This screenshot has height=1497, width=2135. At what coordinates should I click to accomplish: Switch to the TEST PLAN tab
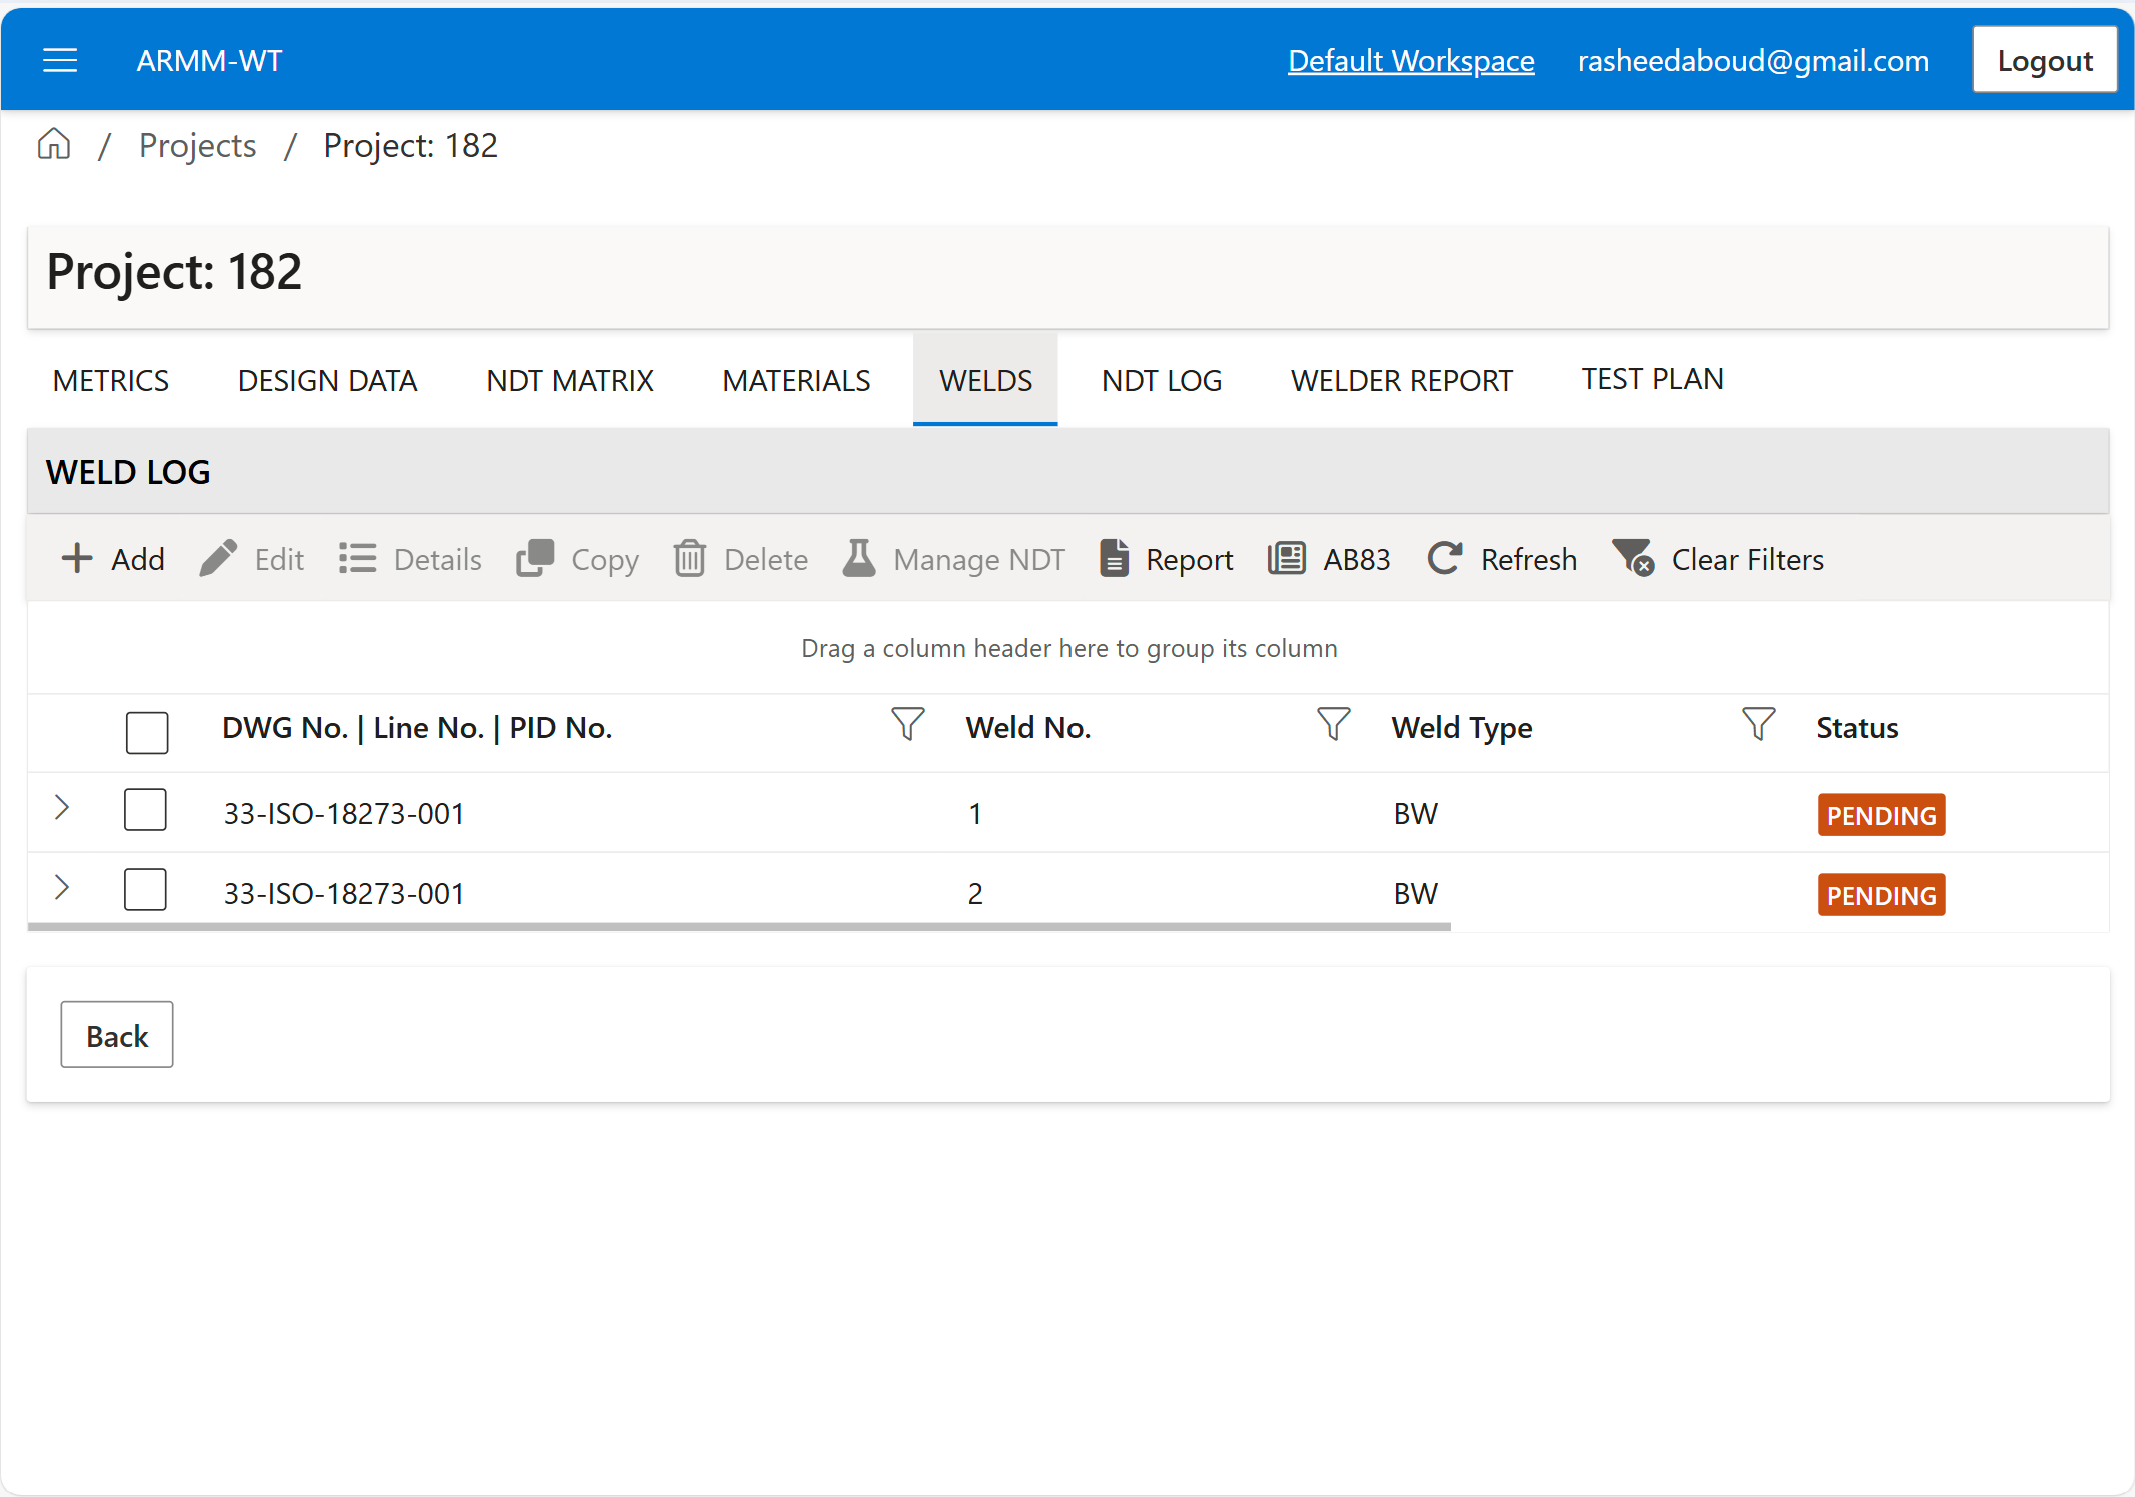click(x=1652, y=379)
